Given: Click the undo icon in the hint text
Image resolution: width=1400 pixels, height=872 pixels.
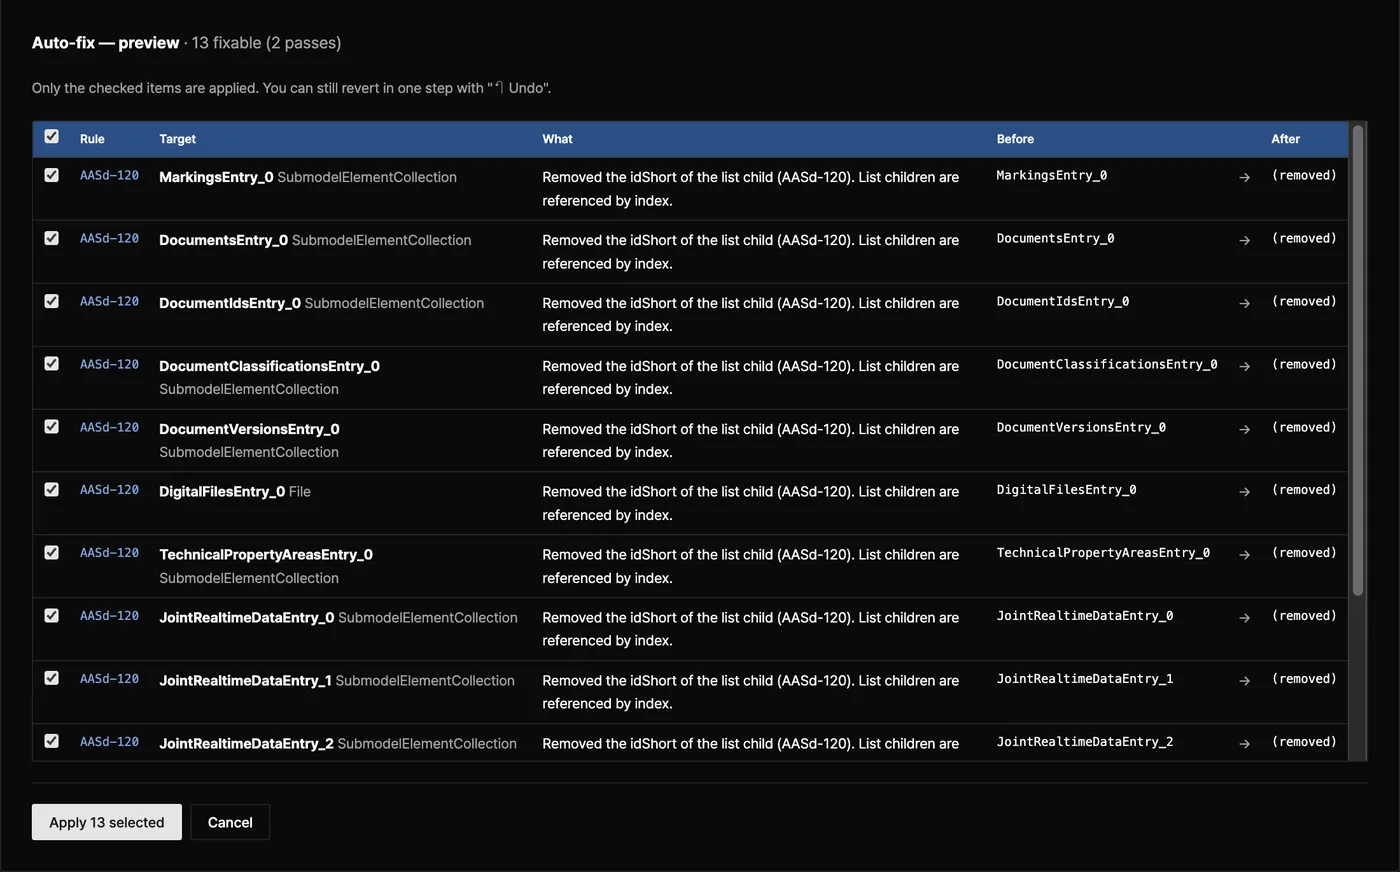Looking at the screenshot, I should click(x=499, y=88).
